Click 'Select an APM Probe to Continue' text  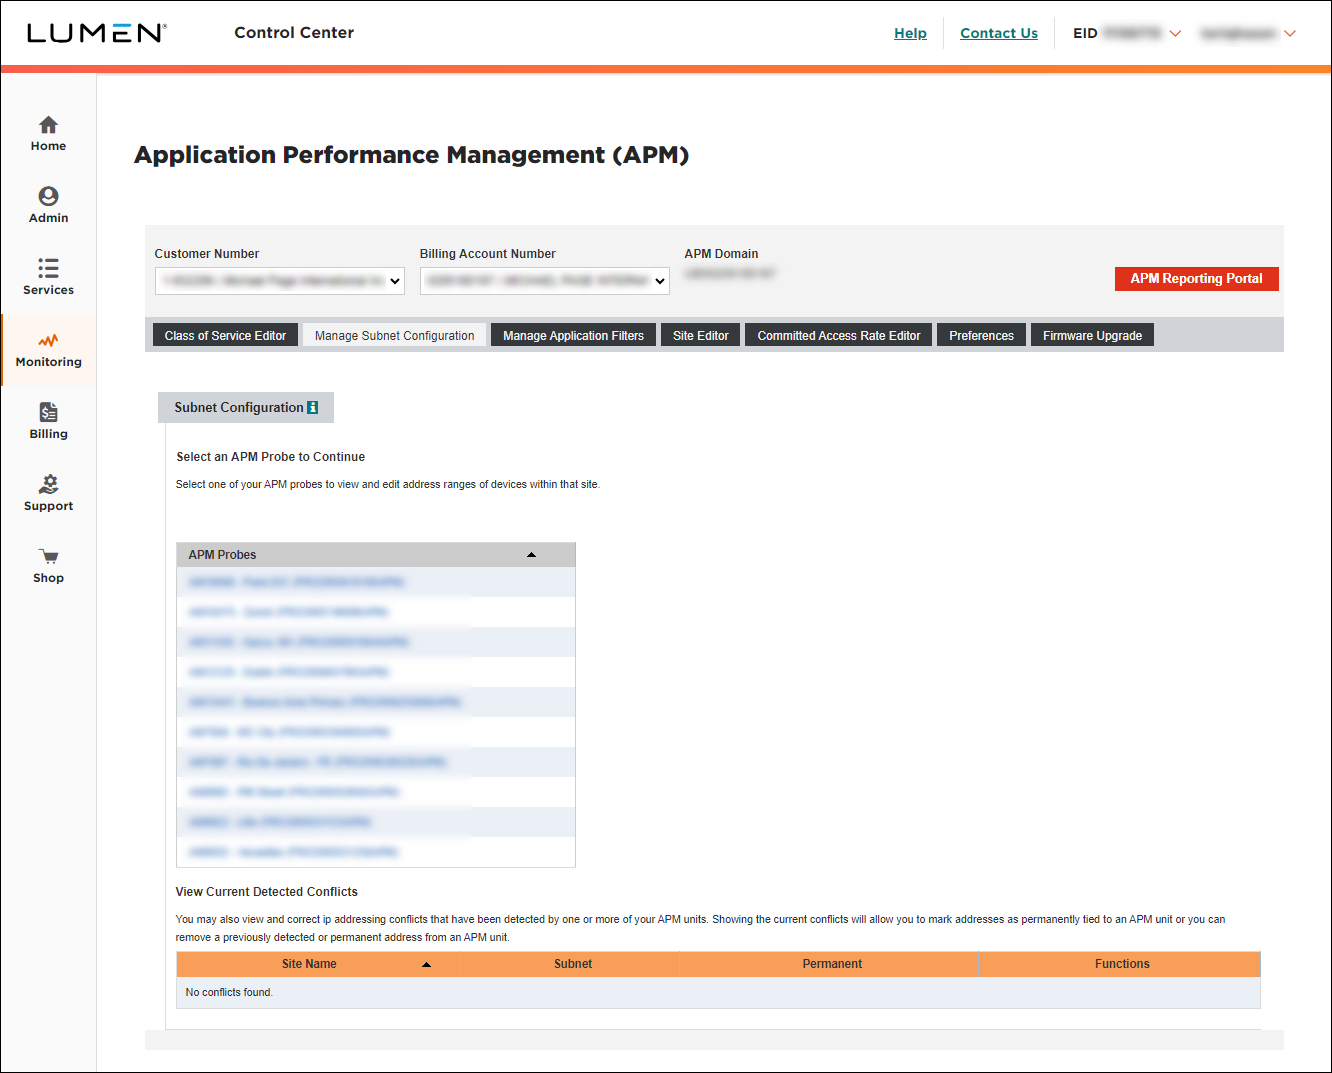270,457
